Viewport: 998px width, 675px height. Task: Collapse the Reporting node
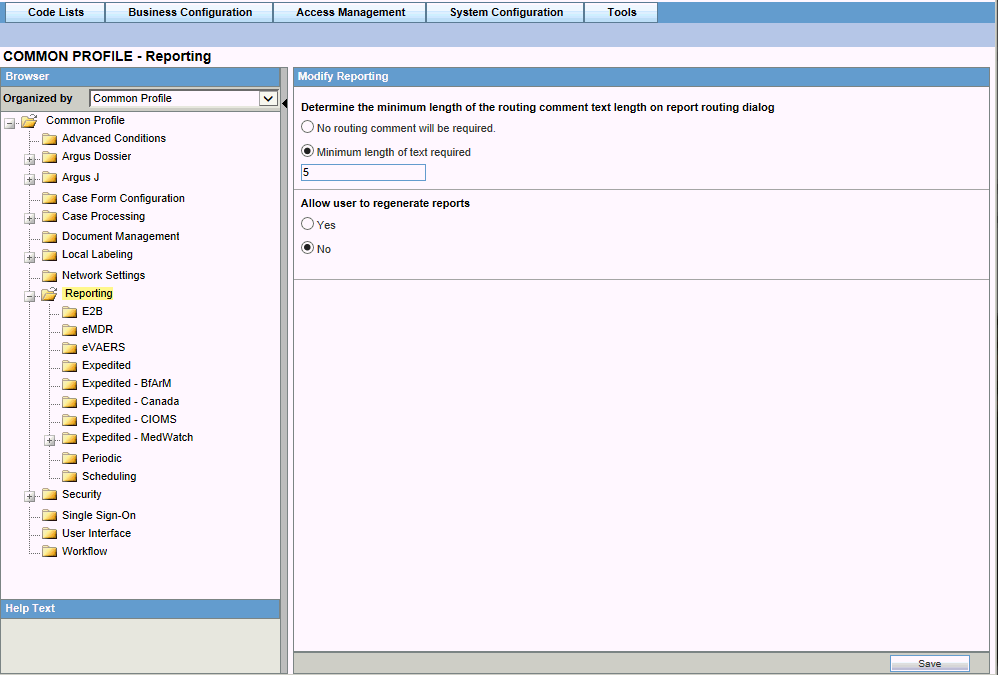[x=29, y=296]
